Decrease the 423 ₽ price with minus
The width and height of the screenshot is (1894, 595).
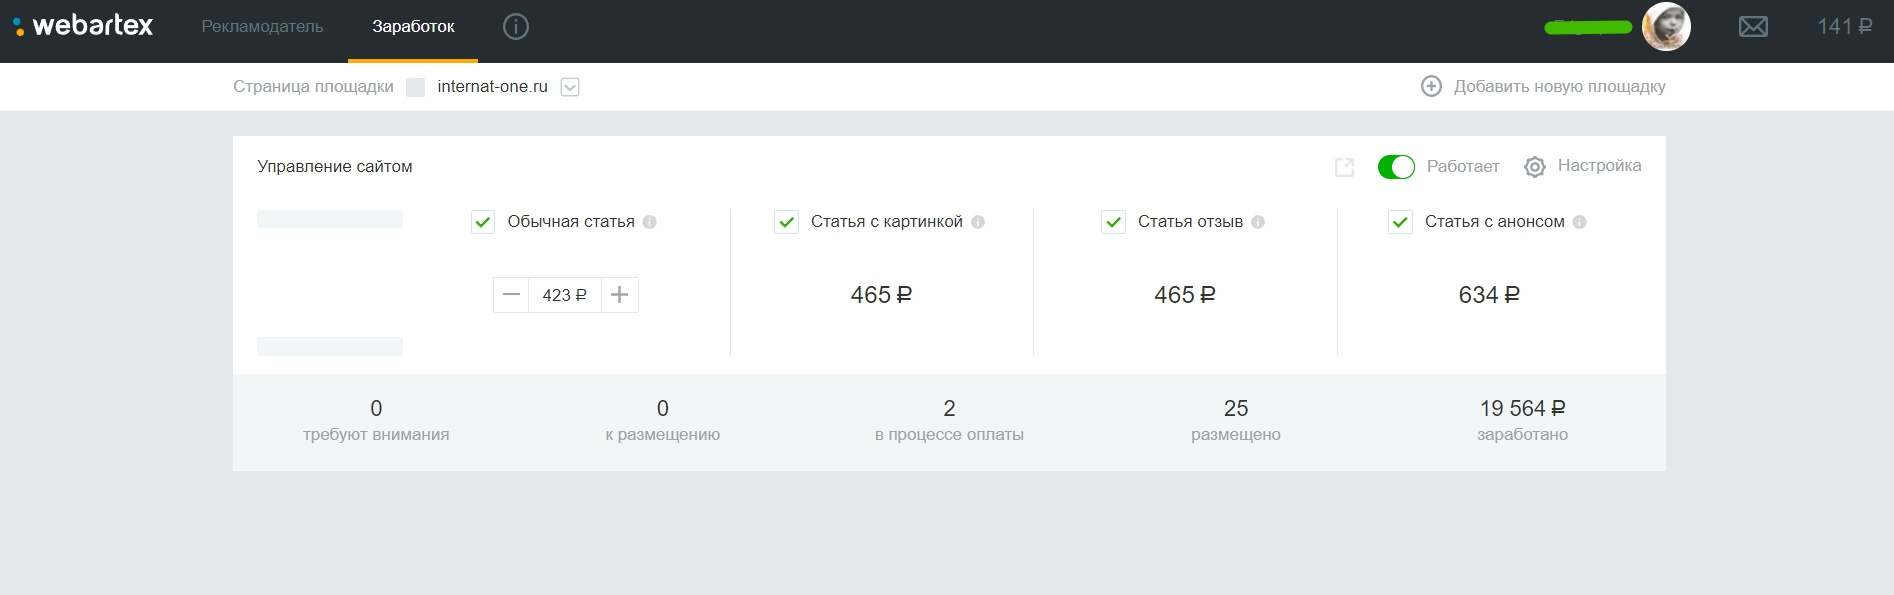tap(511, 295)
